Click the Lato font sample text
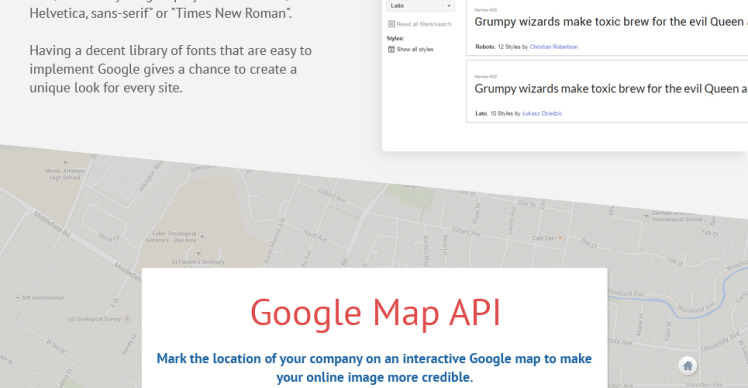Image resolution: width=748 pixels, height=388 pixels. click(611, 89)
